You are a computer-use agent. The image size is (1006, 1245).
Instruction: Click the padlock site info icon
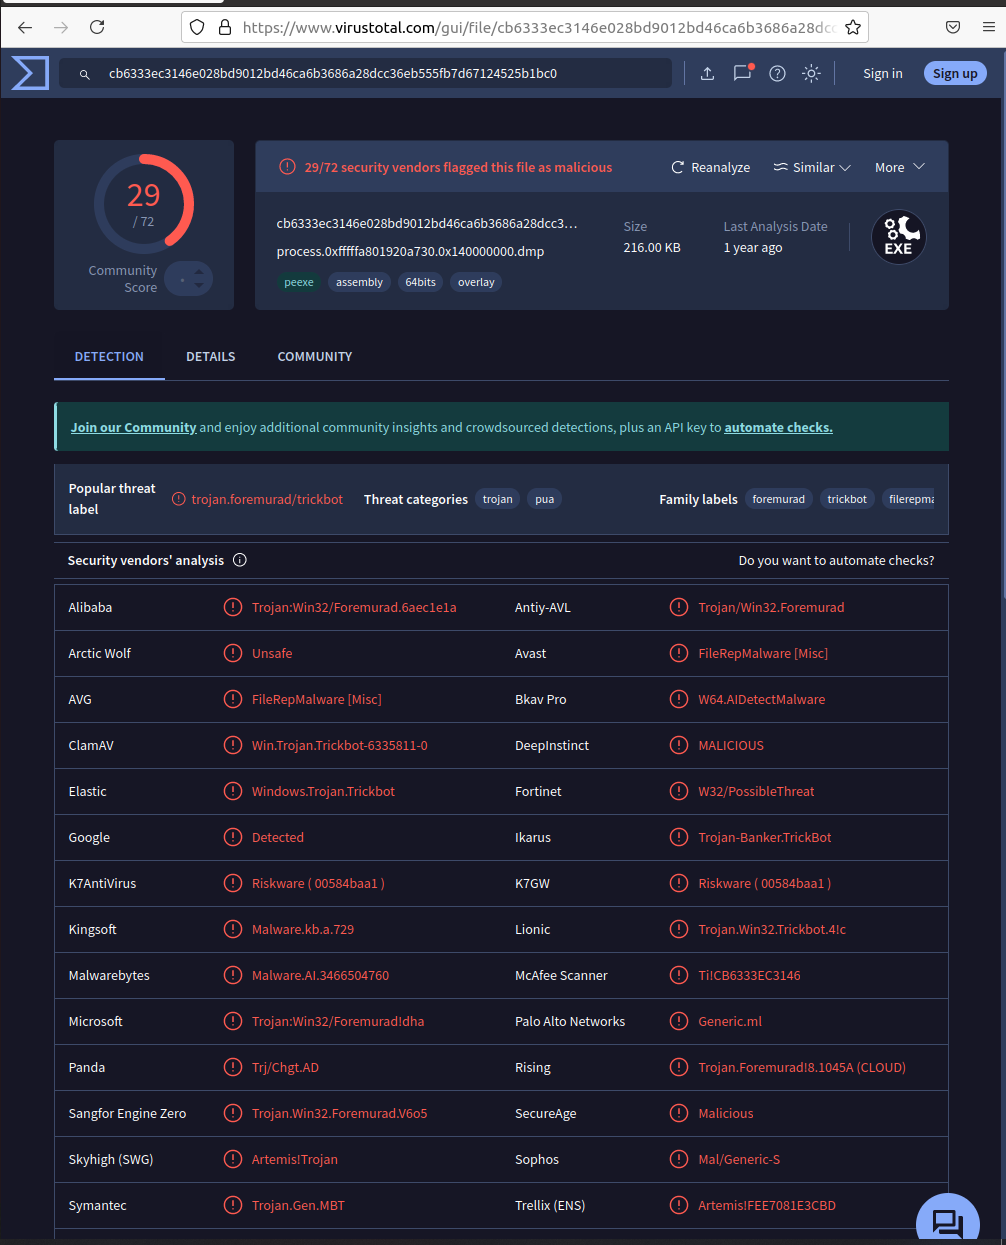[x=225, y=27]
